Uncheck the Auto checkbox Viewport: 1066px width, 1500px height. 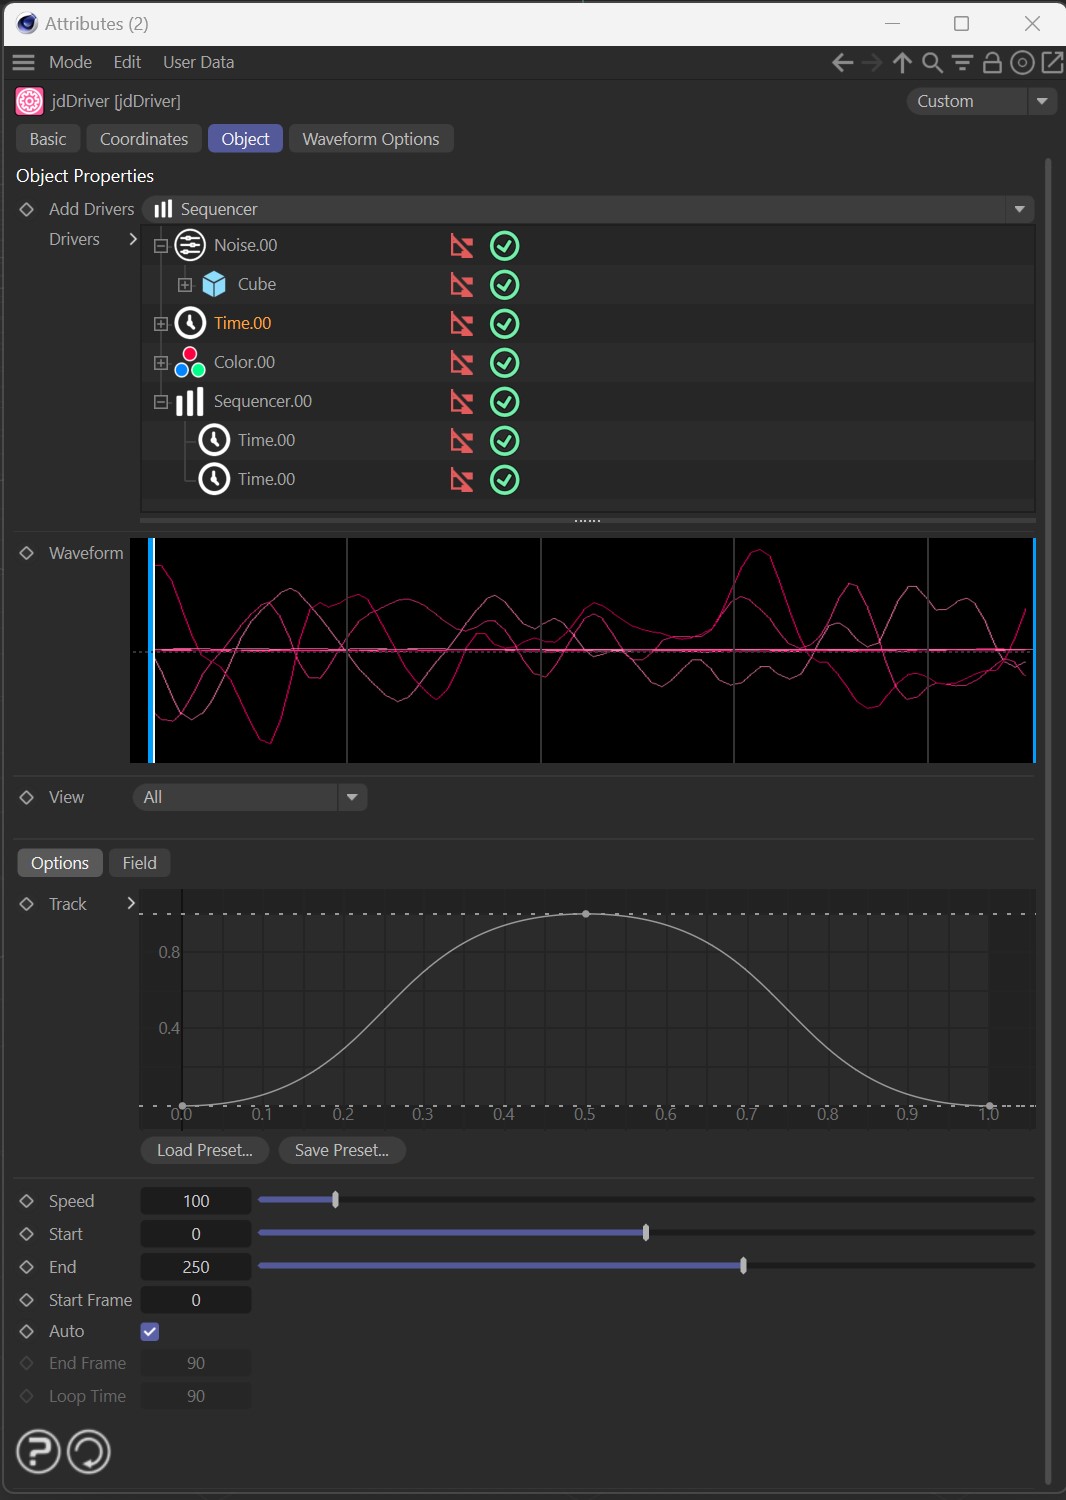pos(150,1331)
